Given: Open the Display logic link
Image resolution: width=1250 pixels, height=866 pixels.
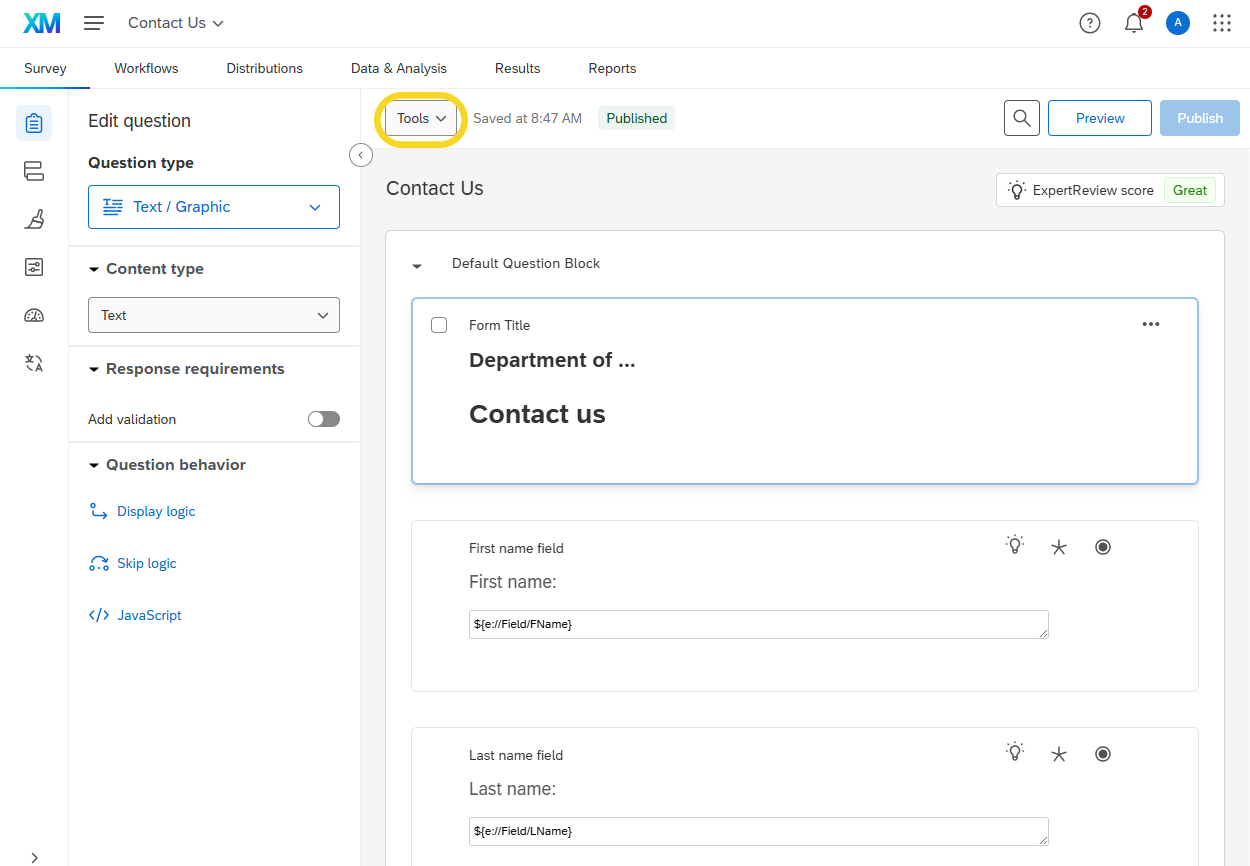Looking at the screenshot, I should point(155,511).
